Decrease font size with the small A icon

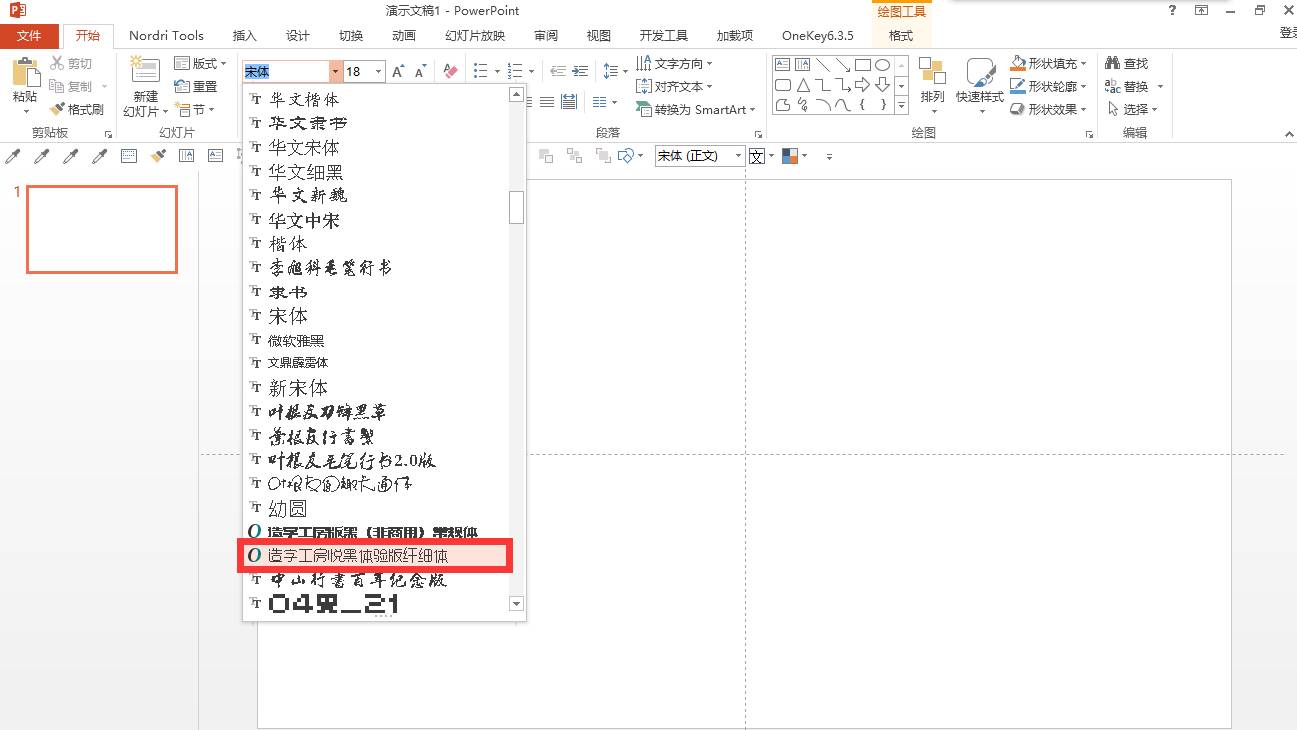(420, 72)
